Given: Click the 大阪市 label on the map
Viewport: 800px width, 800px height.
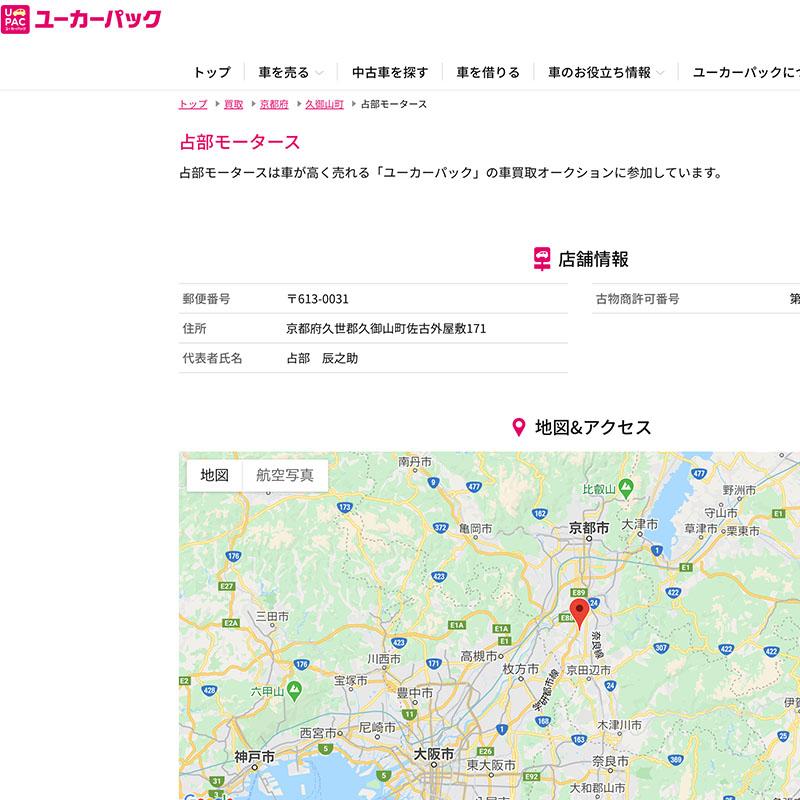Looking at the screenshot, I should 434,754.
